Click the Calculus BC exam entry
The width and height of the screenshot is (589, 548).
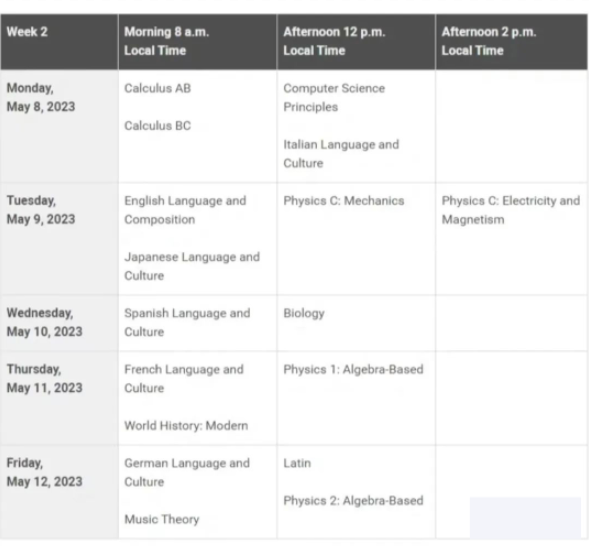pos(158,125)
